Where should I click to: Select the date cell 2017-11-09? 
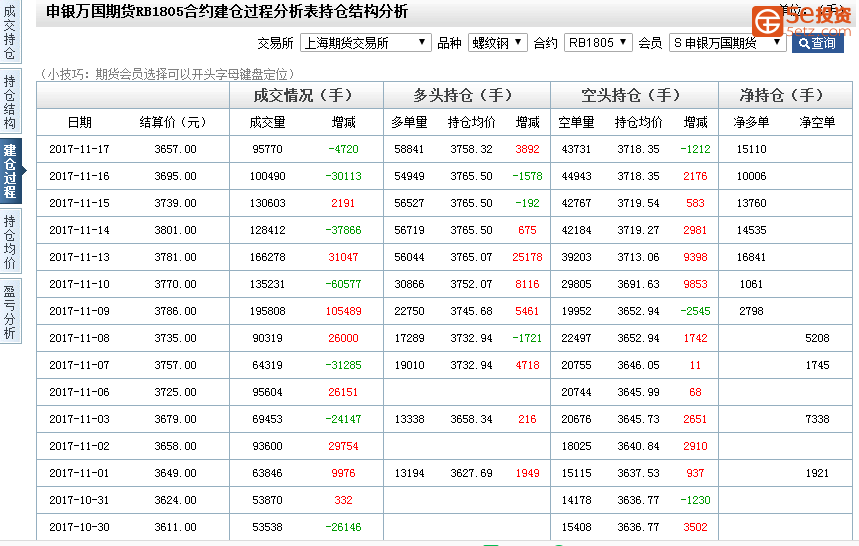click(x=79, y=311)
